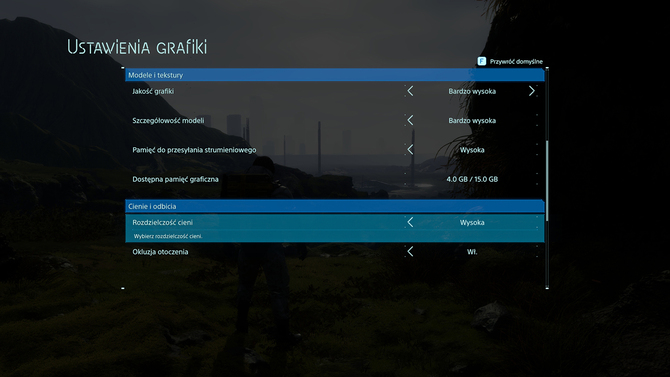Click the 'Wł.' value of Okluzja otoczenia
This screenshot has width=670, height=377.
click(x=472, y=252)
